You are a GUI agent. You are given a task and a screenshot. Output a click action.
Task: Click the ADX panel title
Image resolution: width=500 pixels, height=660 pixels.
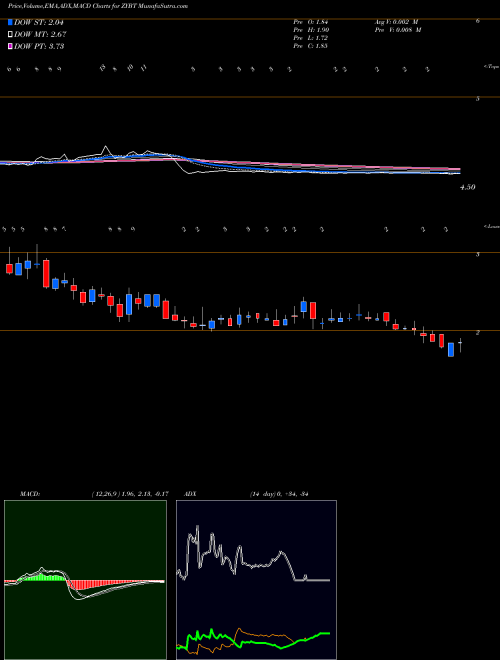(x=191, y=494)
